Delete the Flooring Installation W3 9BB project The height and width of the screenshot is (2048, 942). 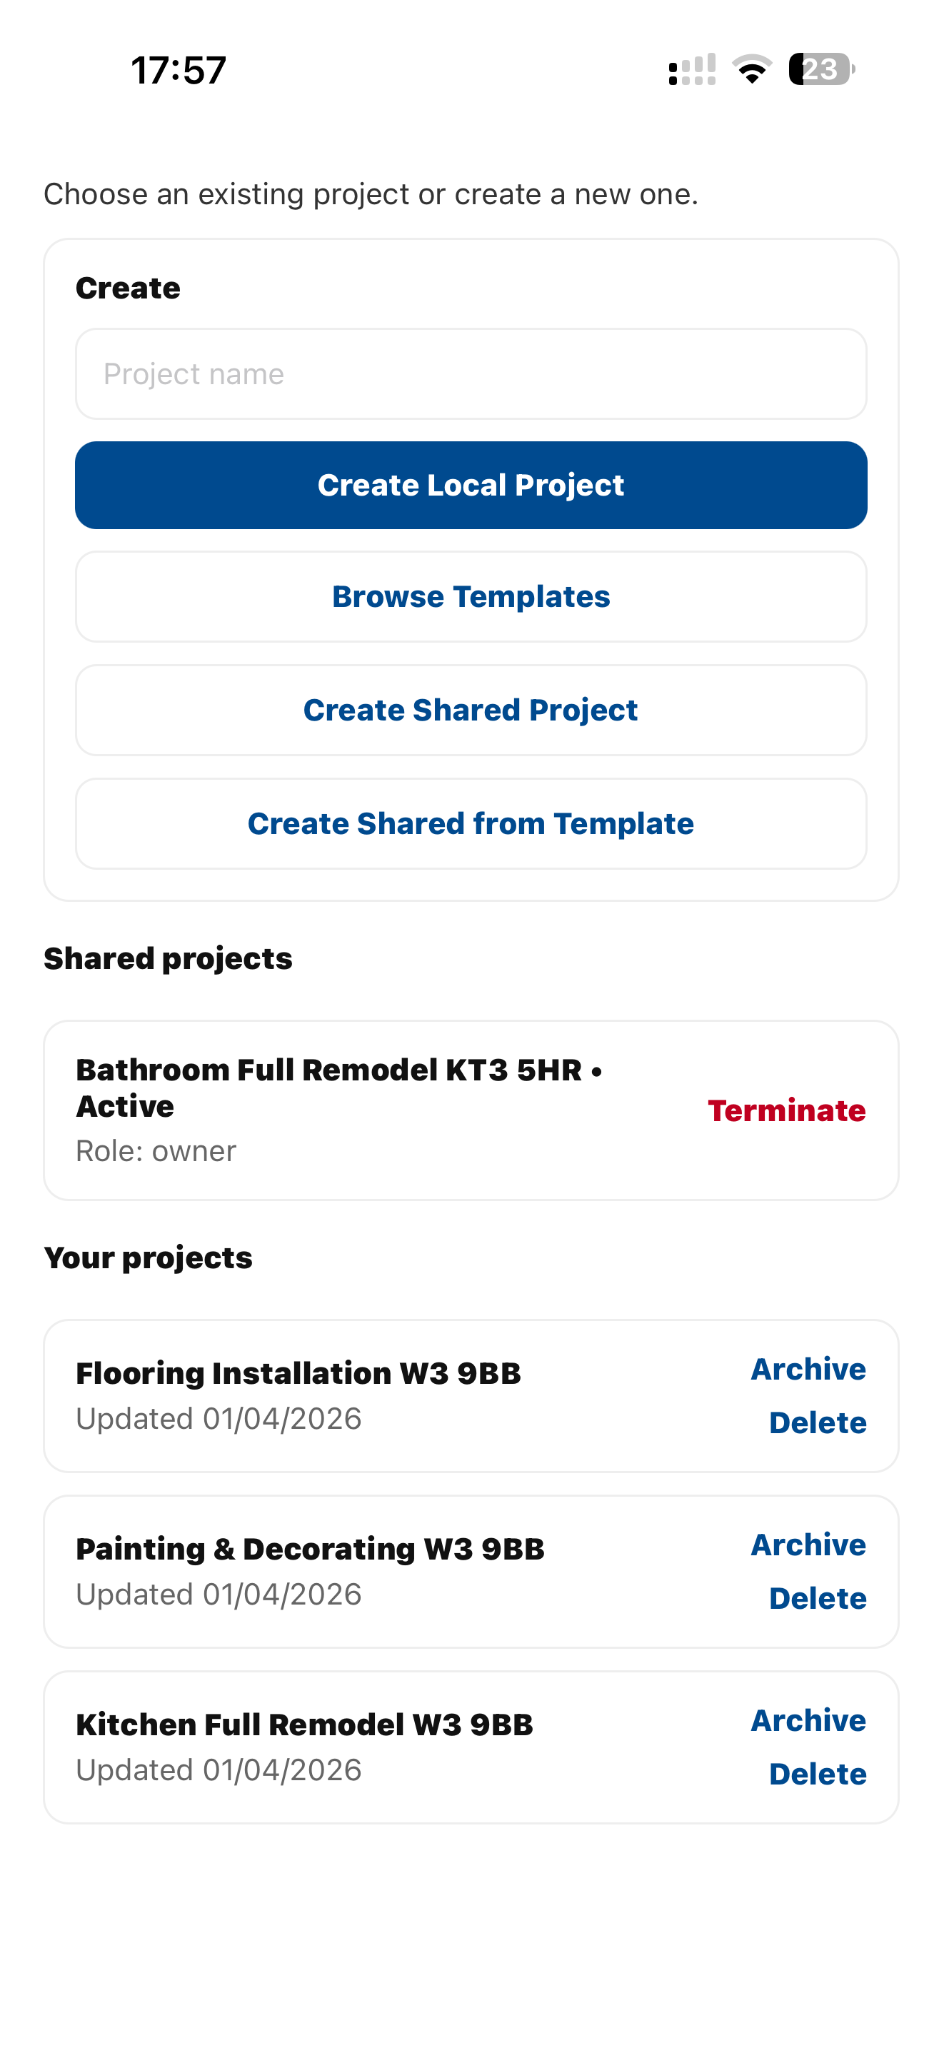tap(817, 1422)
